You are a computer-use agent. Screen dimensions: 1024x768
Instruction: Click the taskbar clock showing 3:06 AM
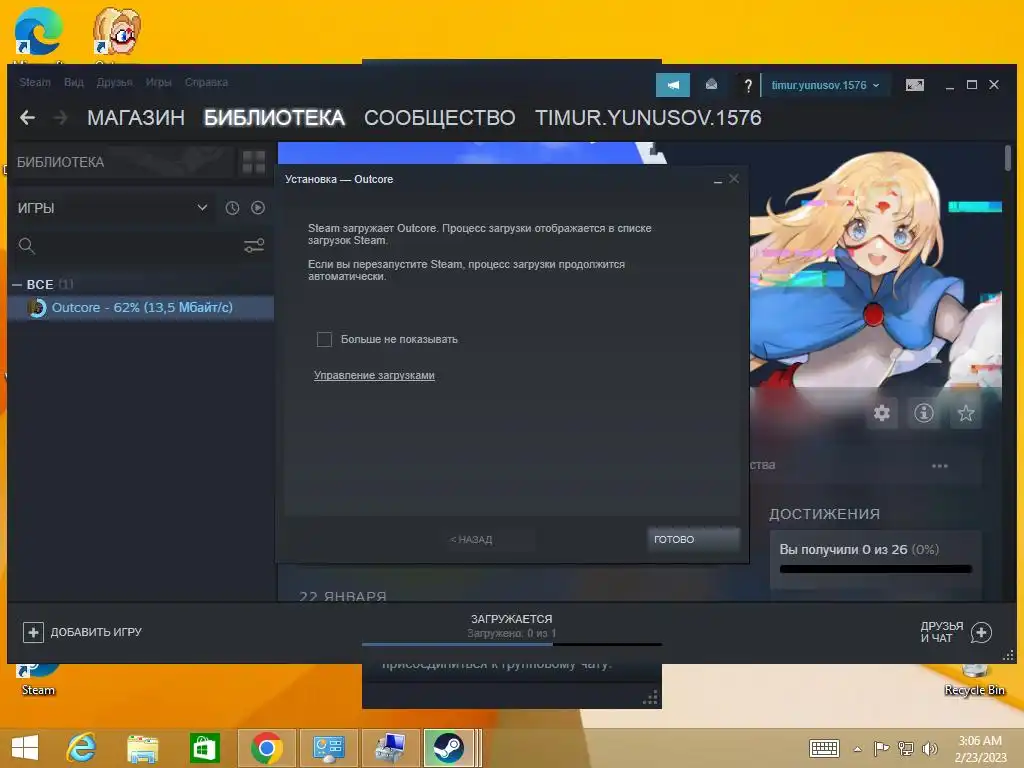[x=980, y=748]
